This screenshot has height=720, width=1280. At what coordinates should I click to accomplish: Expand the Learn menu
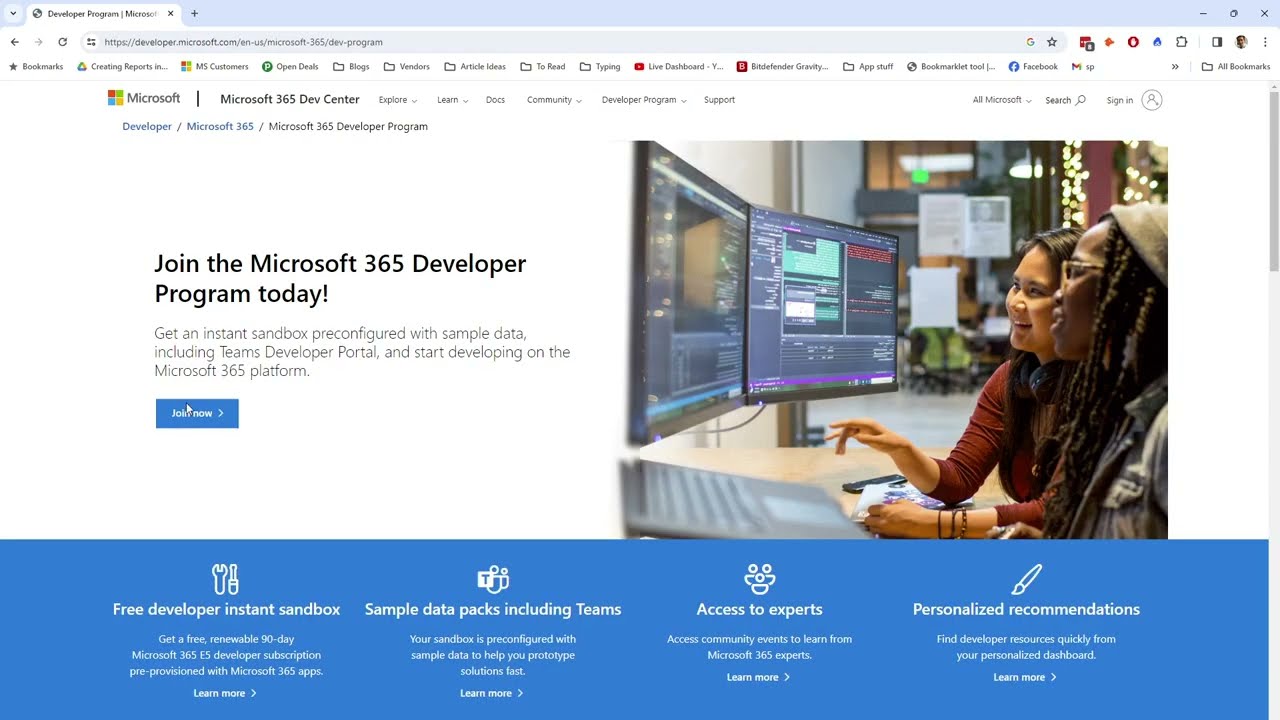click(452, 100)
